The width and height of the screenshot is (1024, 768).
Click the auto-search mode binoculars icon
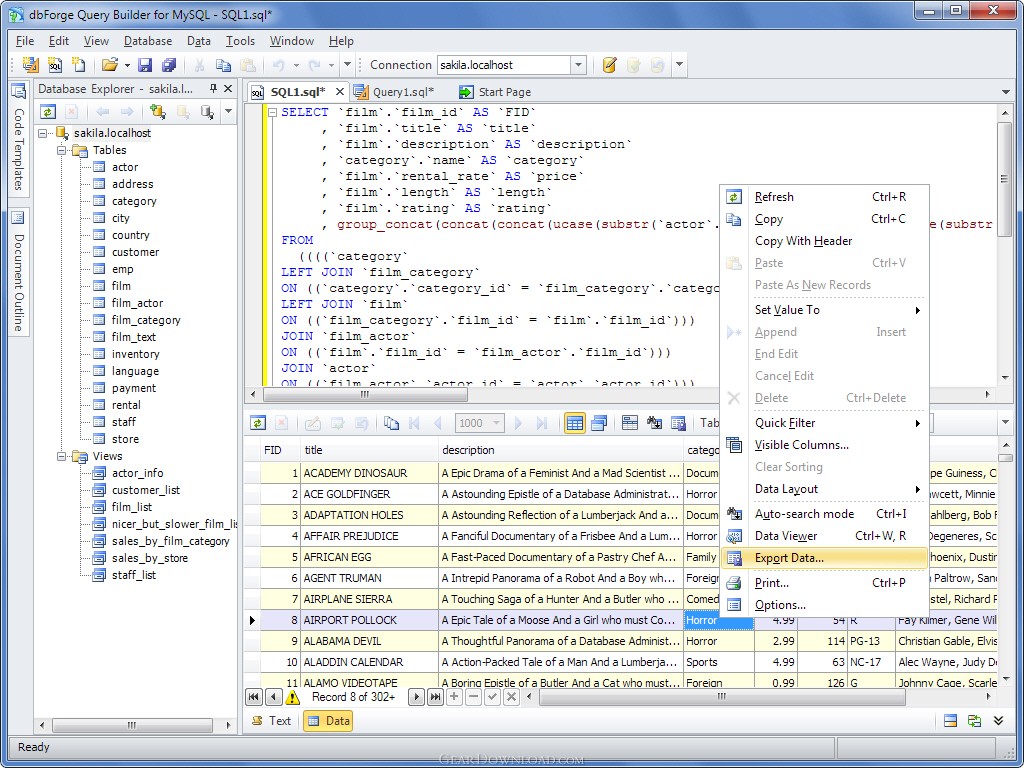(x=654, y=423)
